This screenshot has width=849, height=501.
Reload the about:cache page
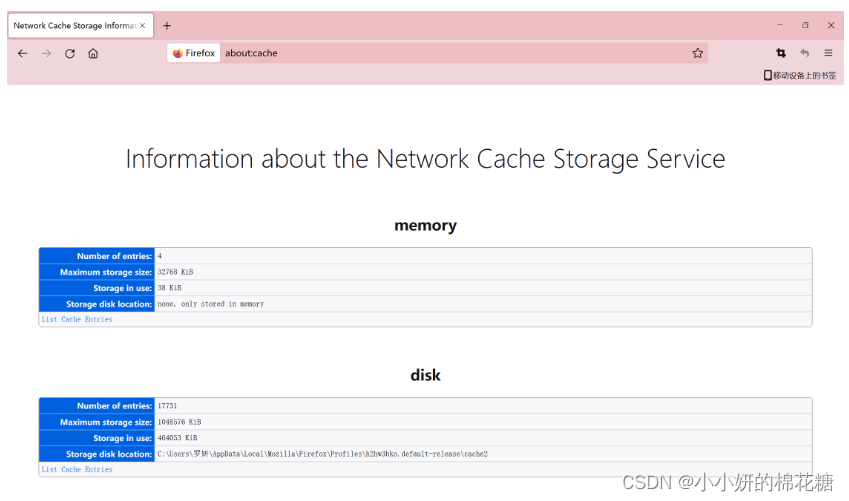pos(70,53)
